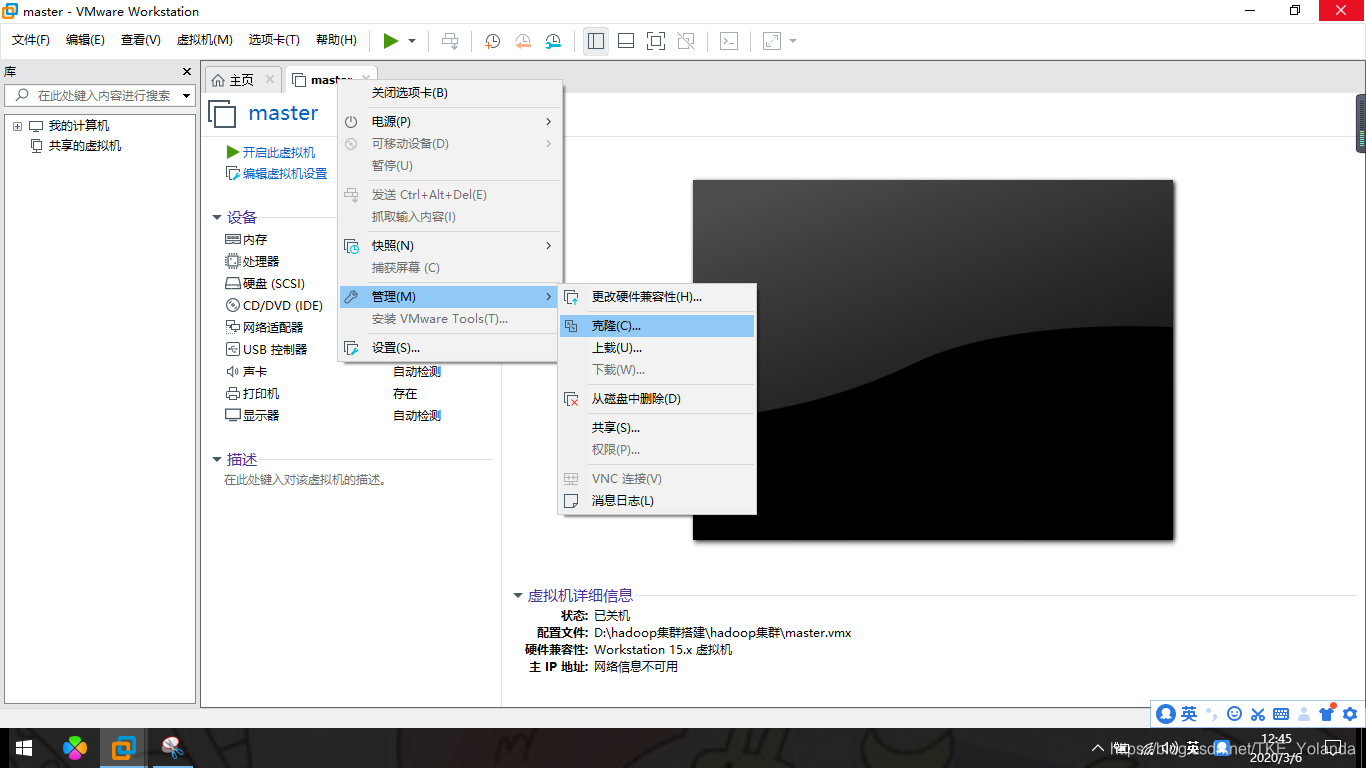
Task: Expand the 我的计算机 tree node
Action: [x=17, y=126]
